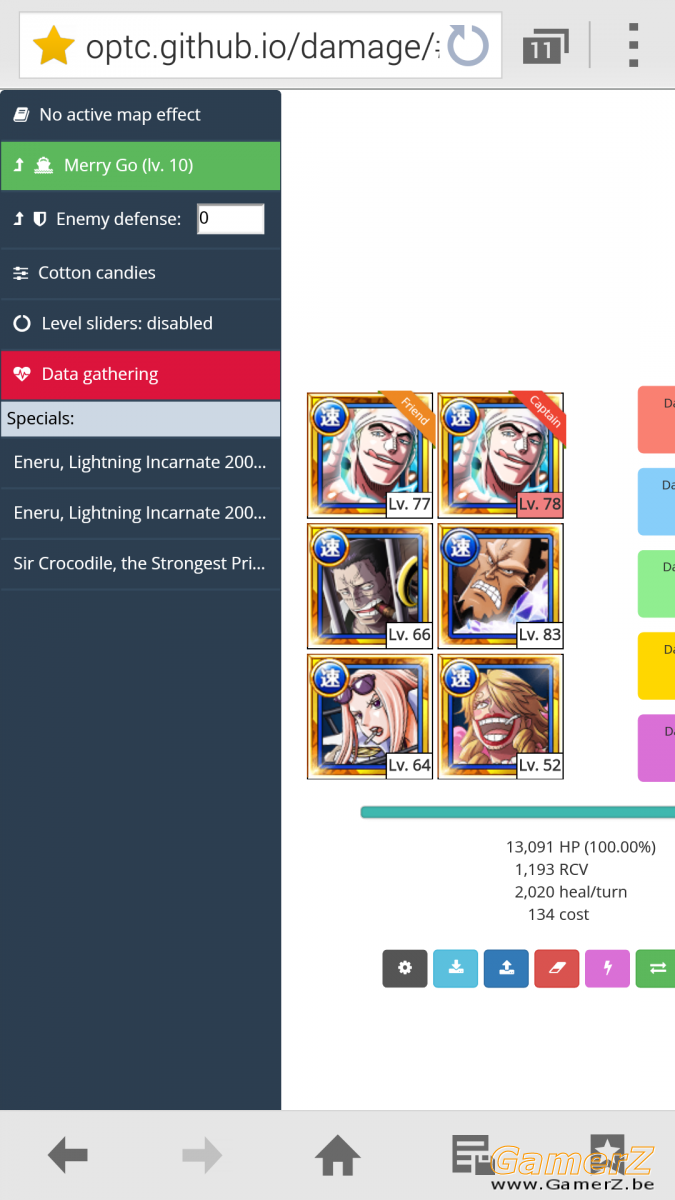Toggle Level sliders: disabled option

(140, 323)
